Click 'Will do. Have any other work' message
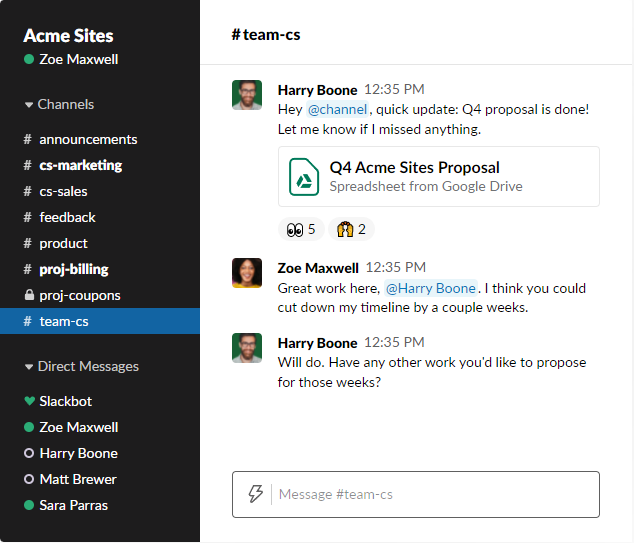 coord(432,372)
